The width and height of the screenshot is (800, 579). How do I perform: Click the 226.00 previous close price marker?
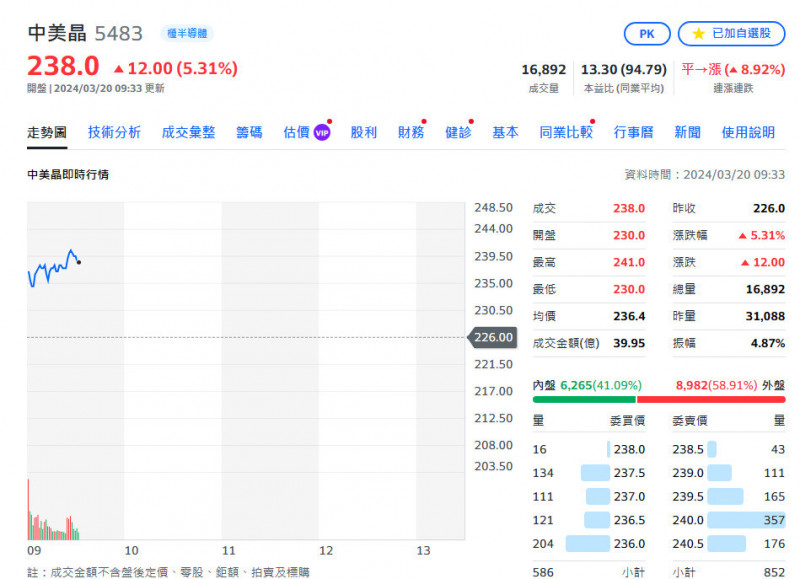click(492, 337)
